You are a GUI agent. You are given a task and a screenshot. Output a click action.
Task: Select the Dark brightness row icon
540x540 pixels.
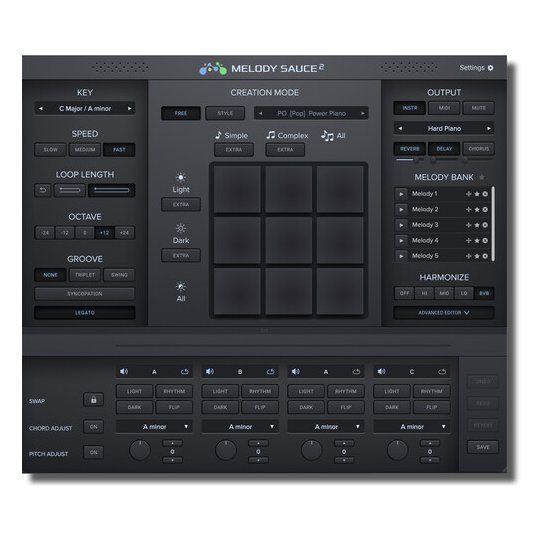pyautogui.click(x=181, y=228)
